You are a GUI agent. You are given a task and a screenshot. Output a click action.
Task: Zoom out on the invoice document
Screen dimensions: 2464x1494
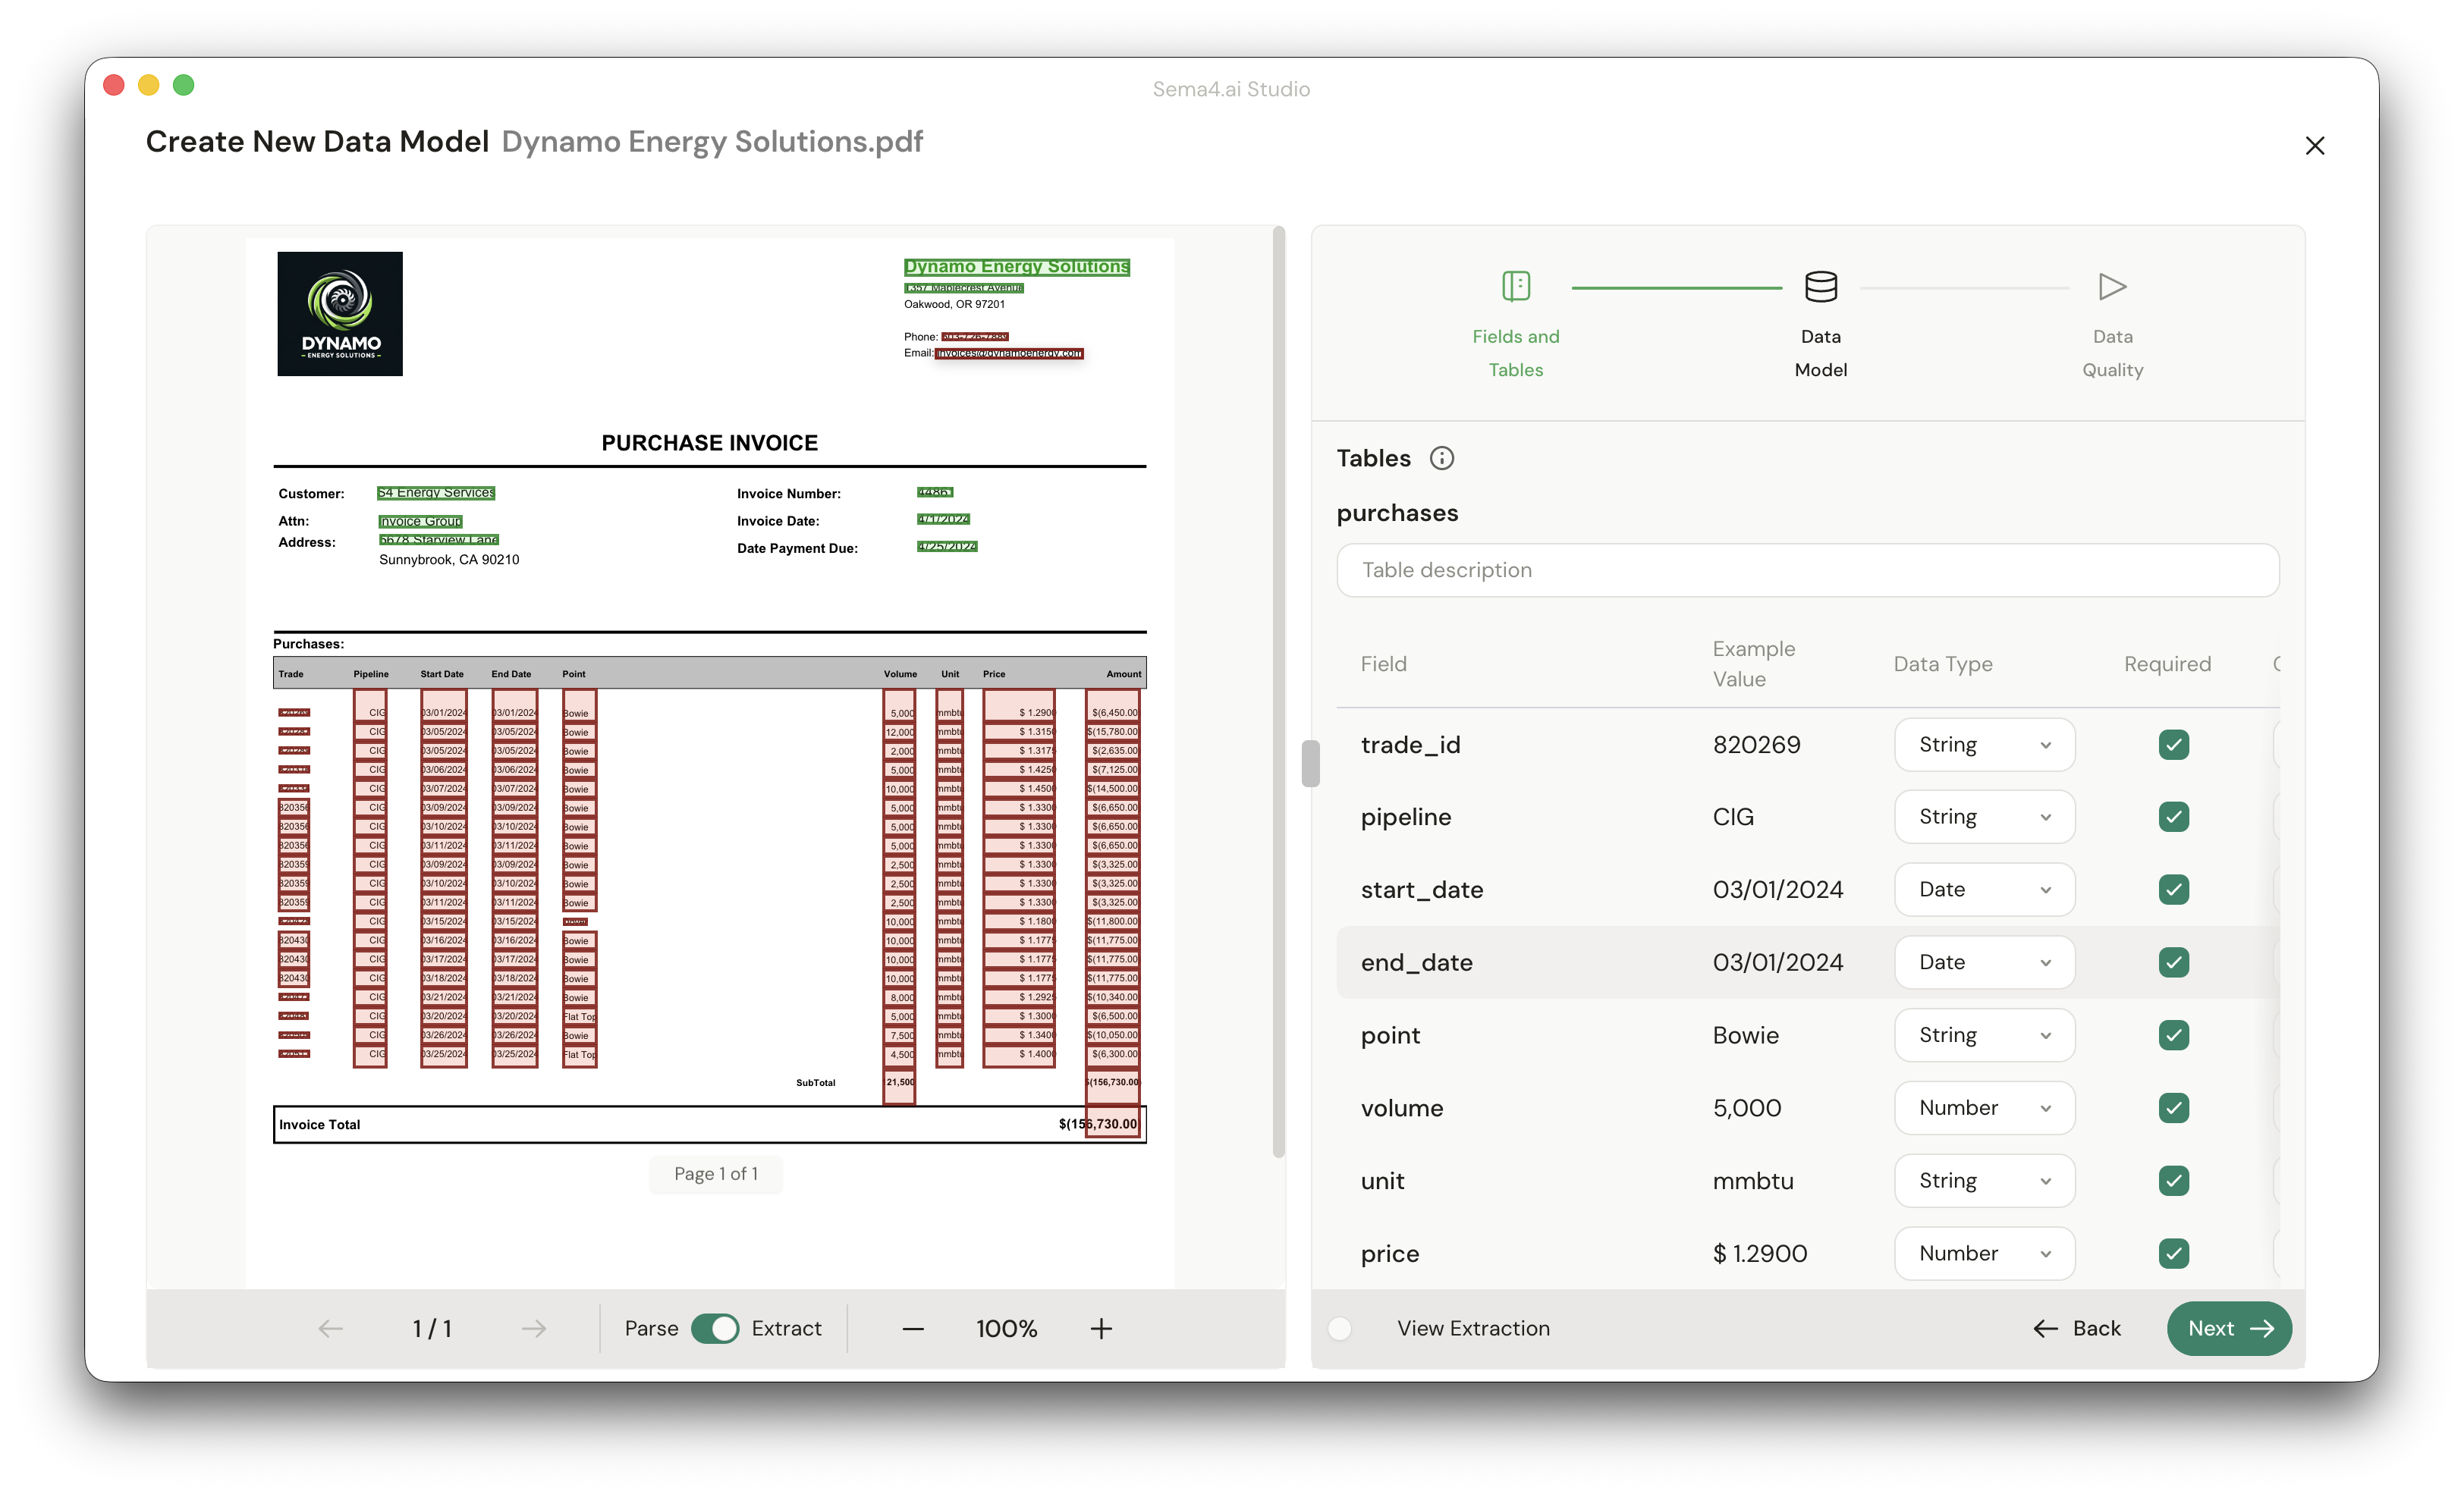coord(911,1328)
